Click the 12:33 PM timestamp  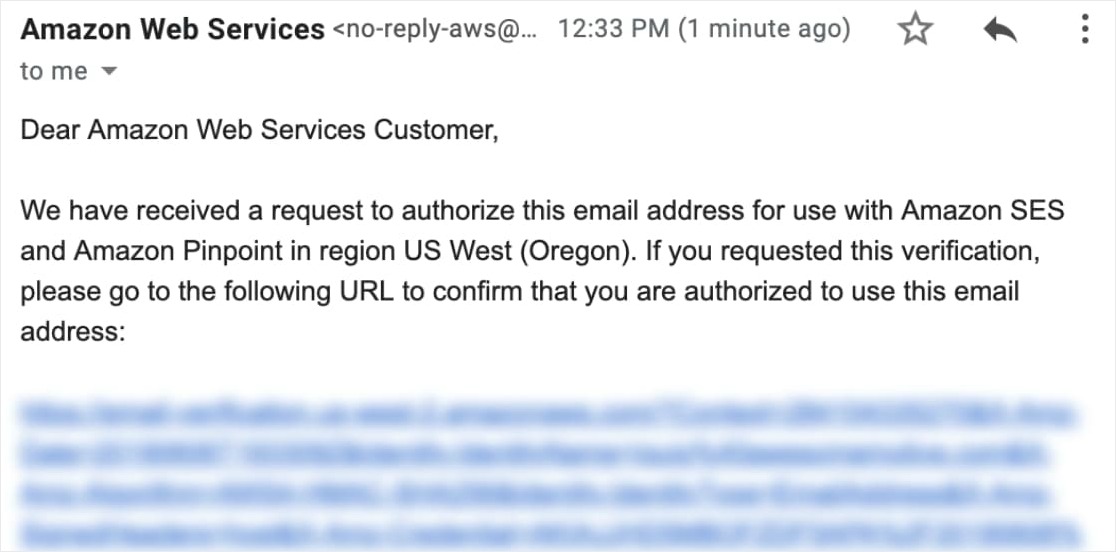(x=614, y=30)
